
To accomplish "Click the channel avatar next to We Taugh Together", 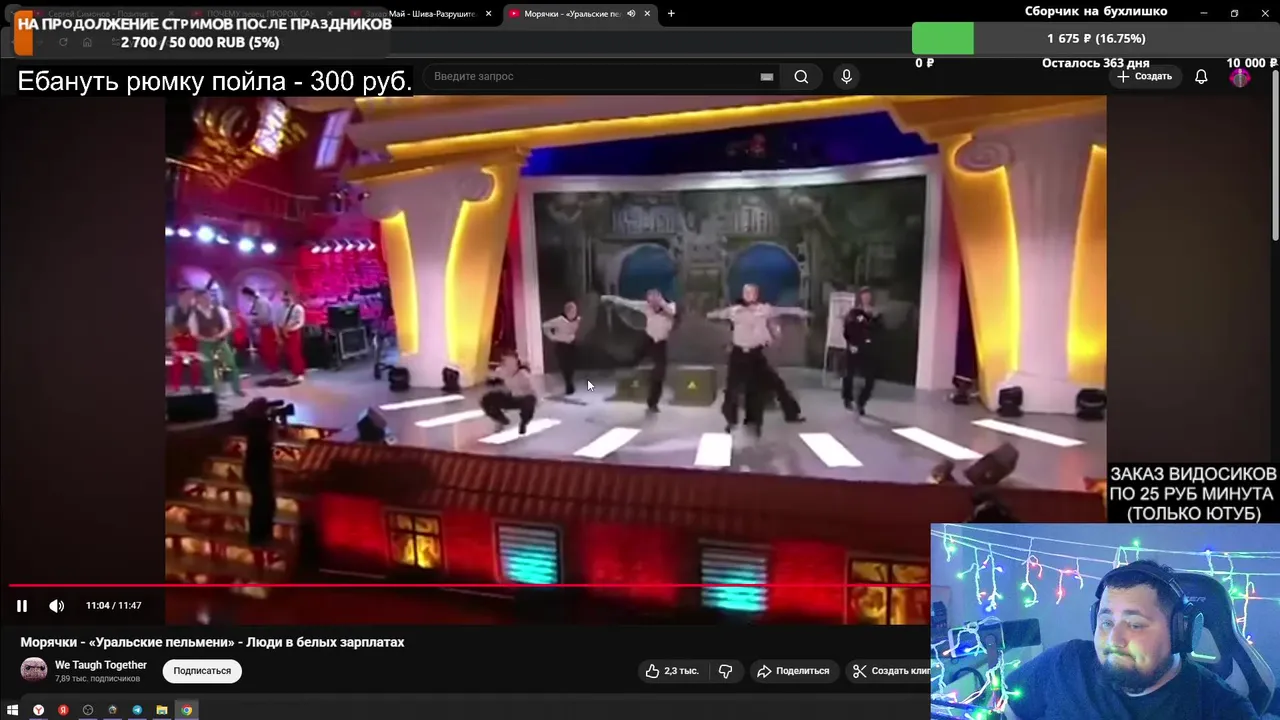I will pyautogui.click(x=34, y=670).
